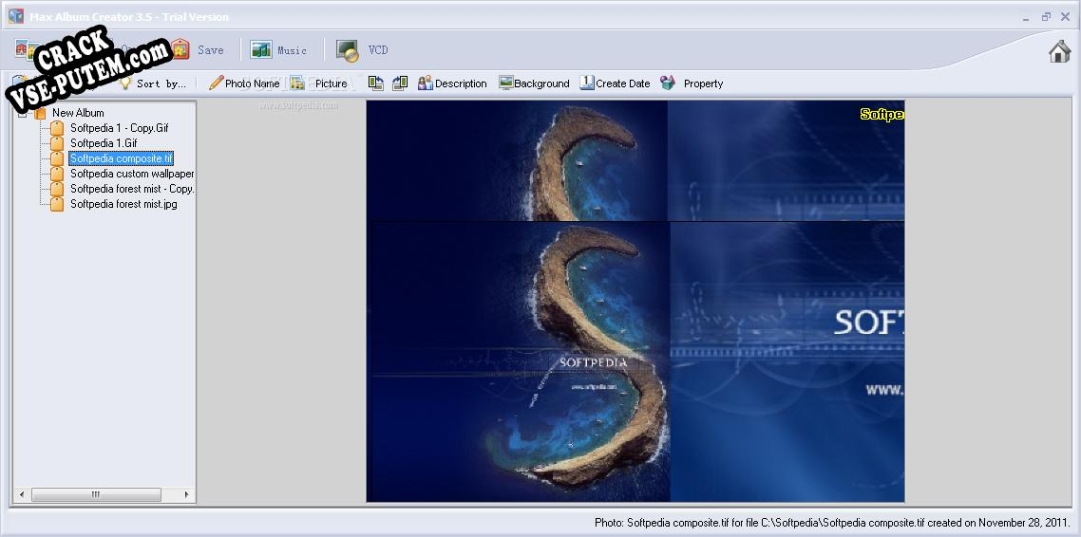
Task: Click the right scroll arrow in tree panel
Action: coord(186,494)
